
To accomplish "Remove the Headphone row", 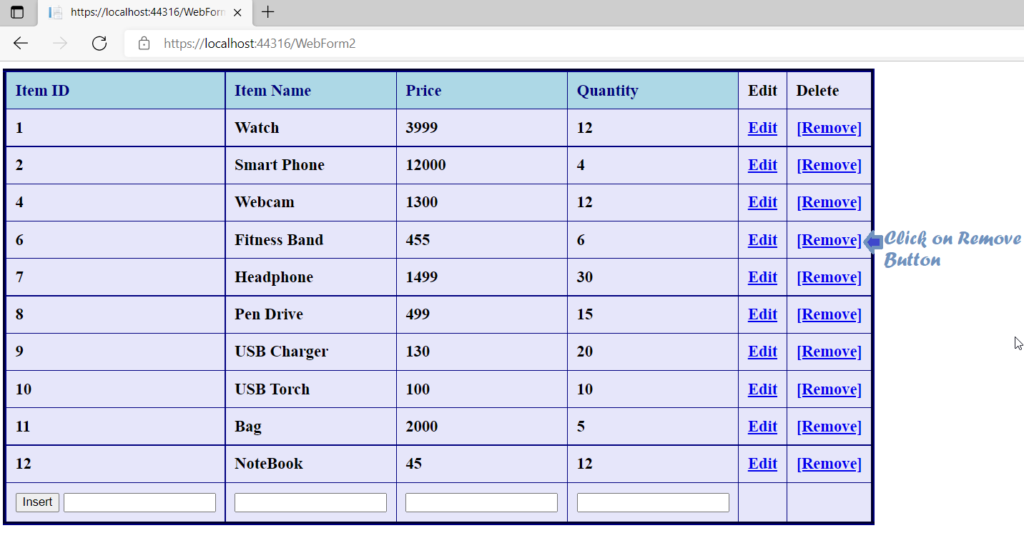I will pos(829,277).
